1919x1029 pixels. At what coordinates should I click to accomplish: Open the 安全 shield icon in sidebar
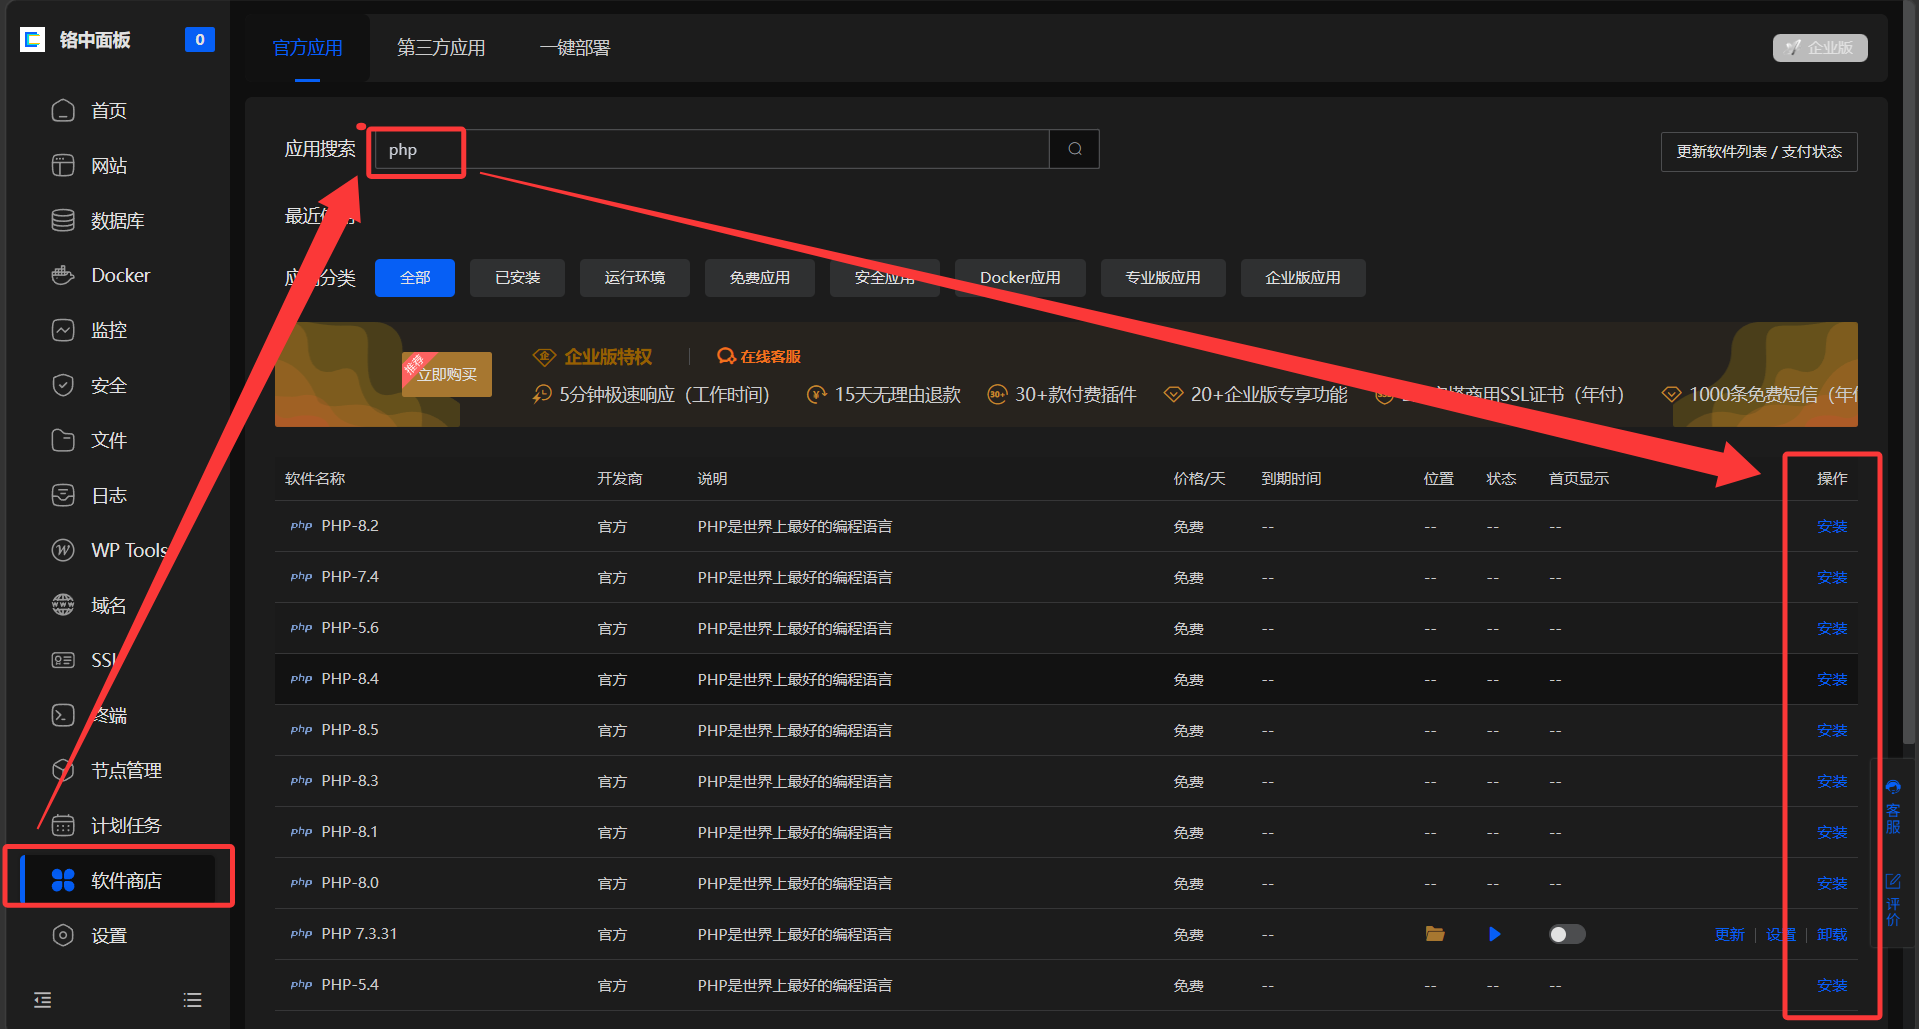tap(63, 385)
